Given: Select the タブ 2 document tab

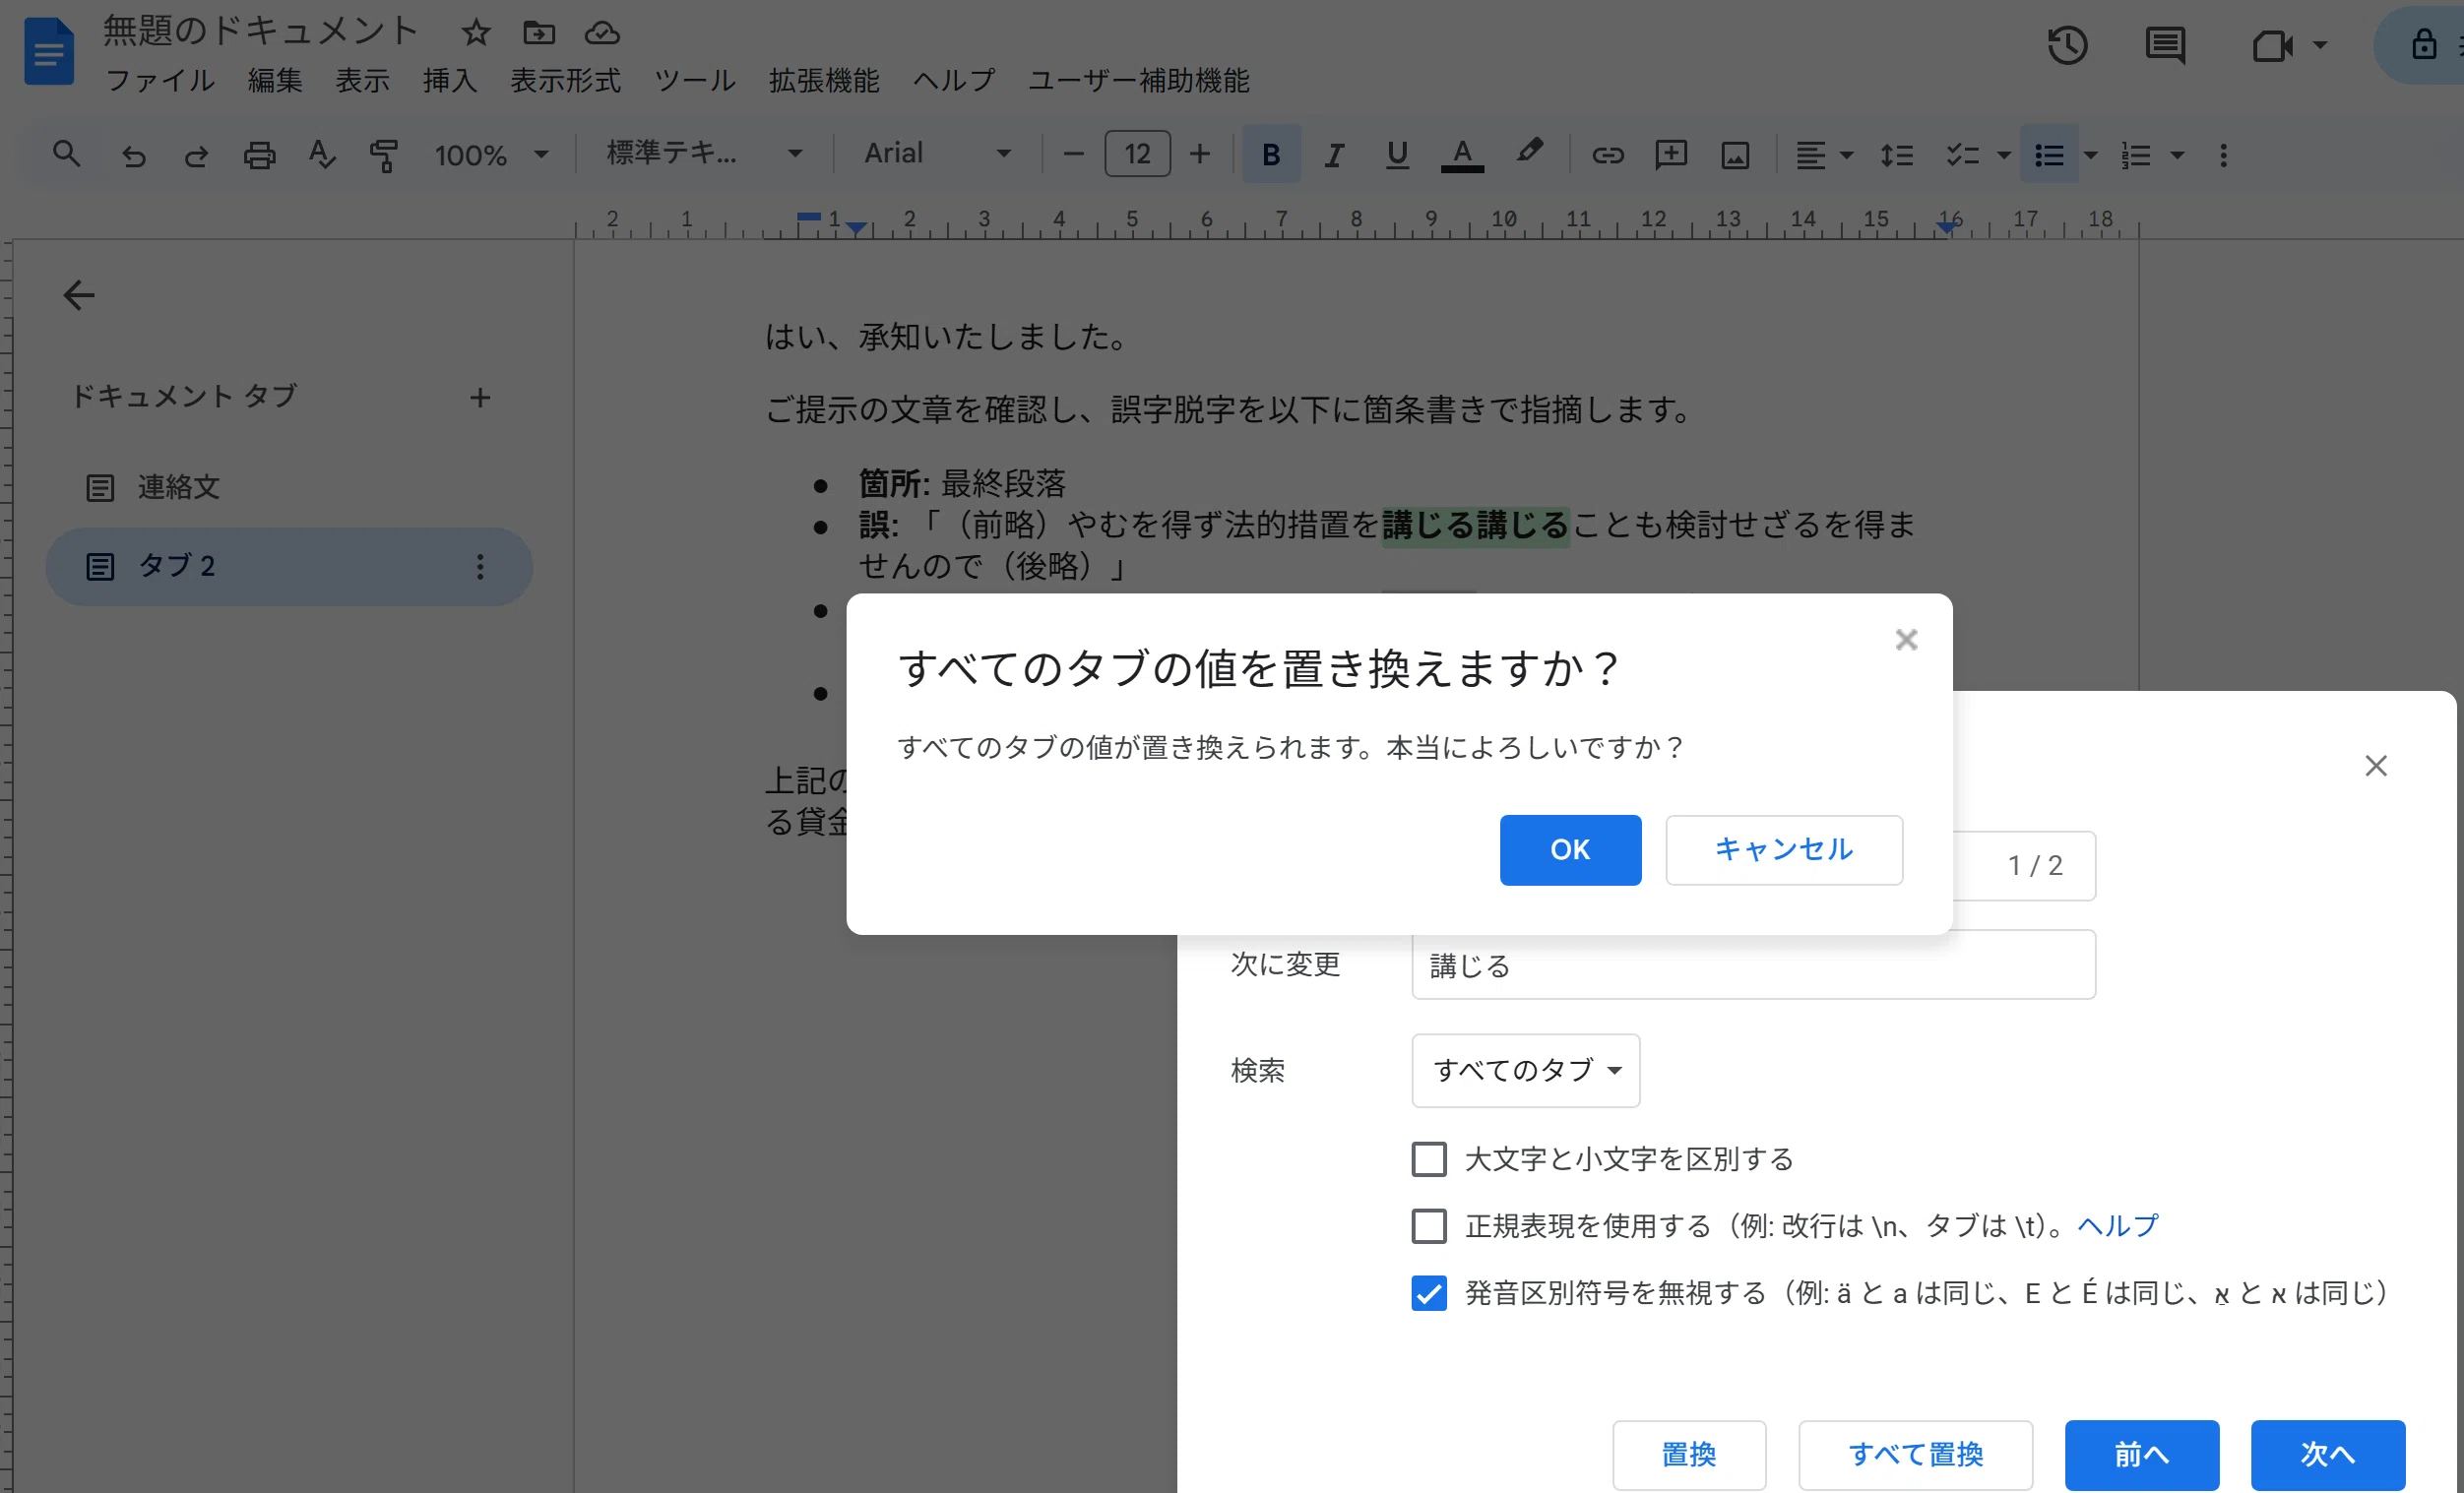Looking at the screenshot, I should [289, 566].
